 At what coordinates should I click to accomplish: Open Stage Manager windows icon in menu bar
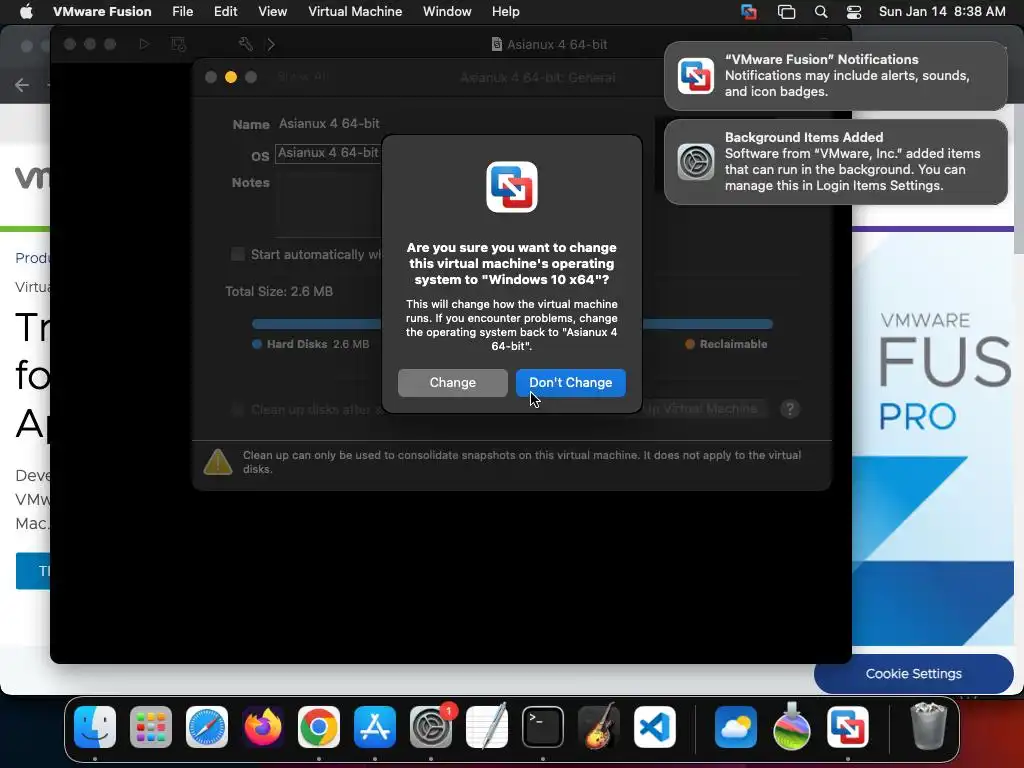[x=786, y=12]
